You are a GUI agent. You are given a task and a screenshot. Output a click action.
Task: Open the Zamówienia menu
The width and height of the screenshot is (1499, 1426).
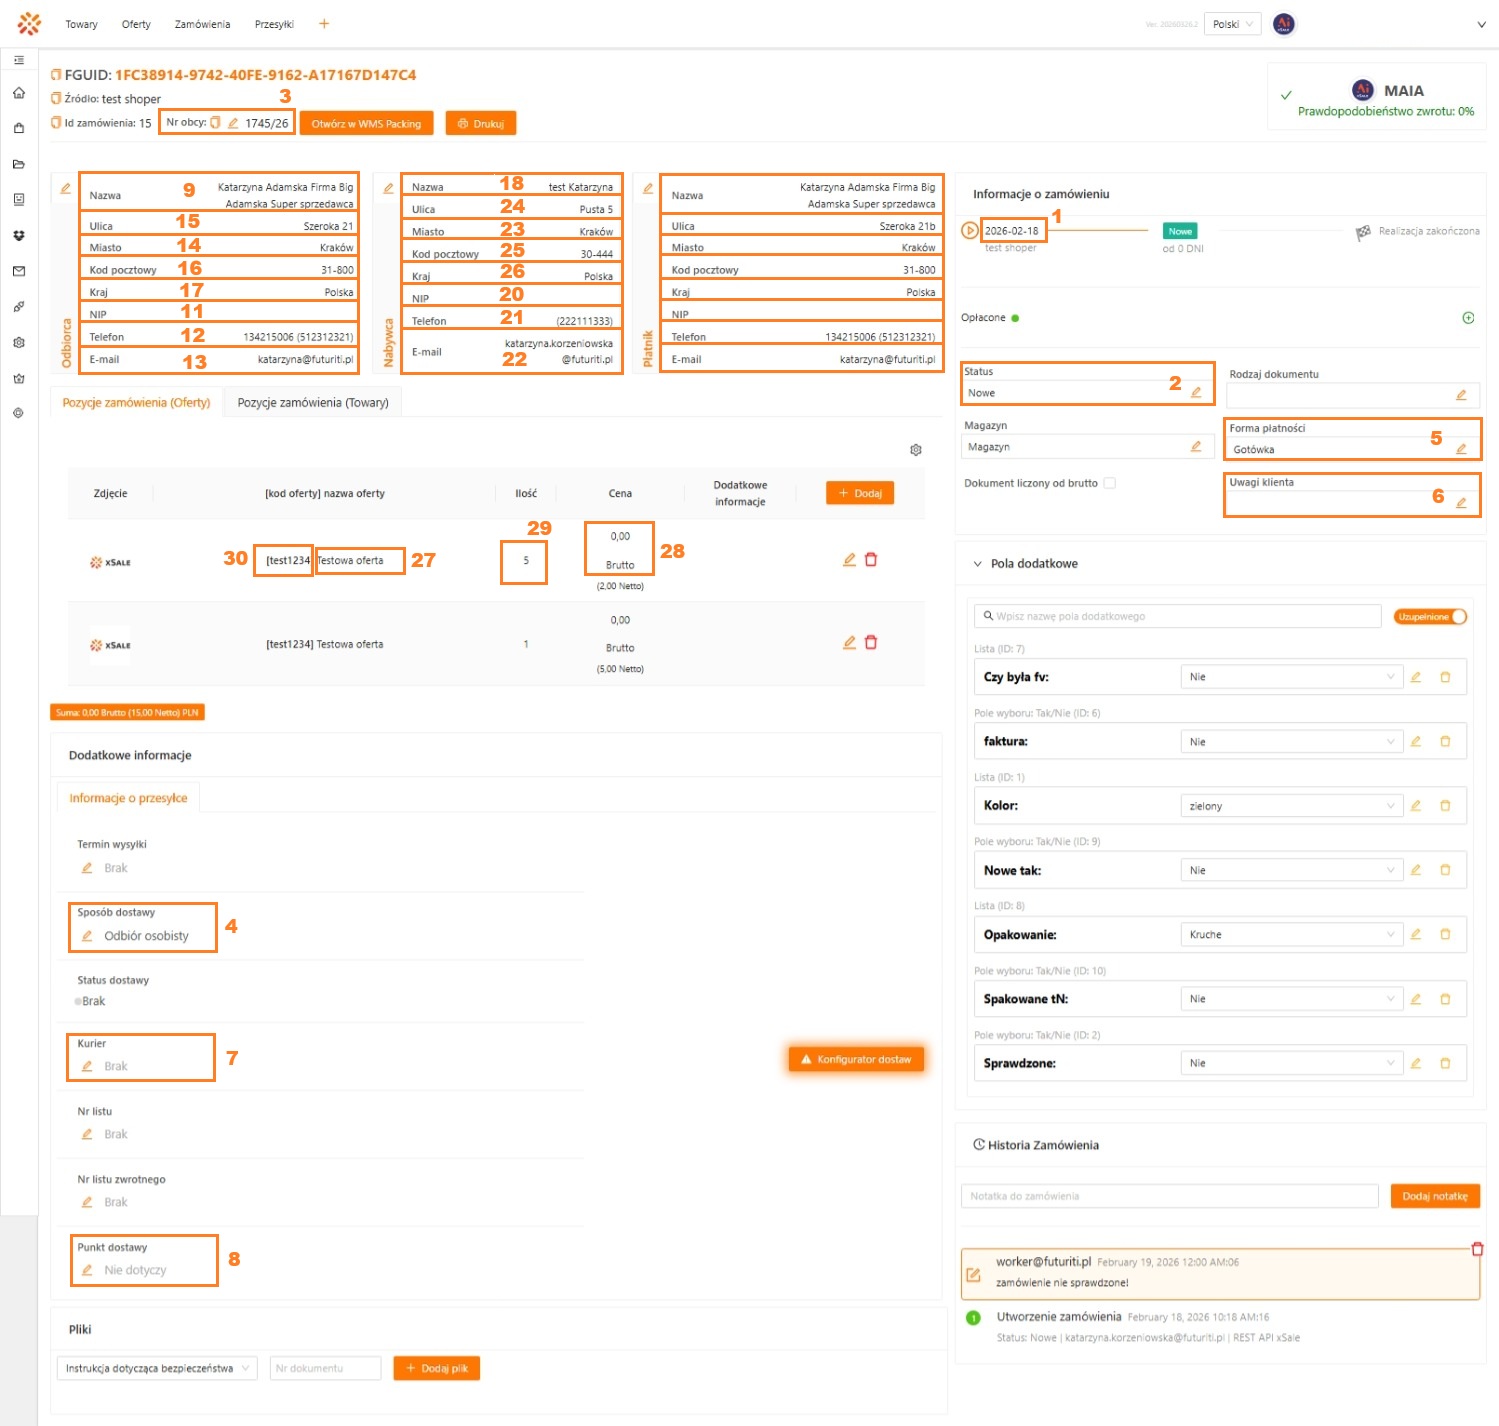click(202, 24)
